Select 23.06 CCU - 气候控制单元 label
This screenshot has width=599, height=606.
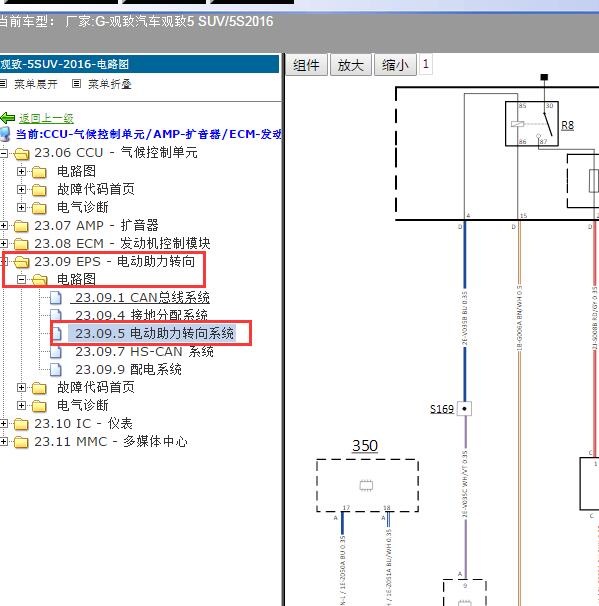(116, 153)
